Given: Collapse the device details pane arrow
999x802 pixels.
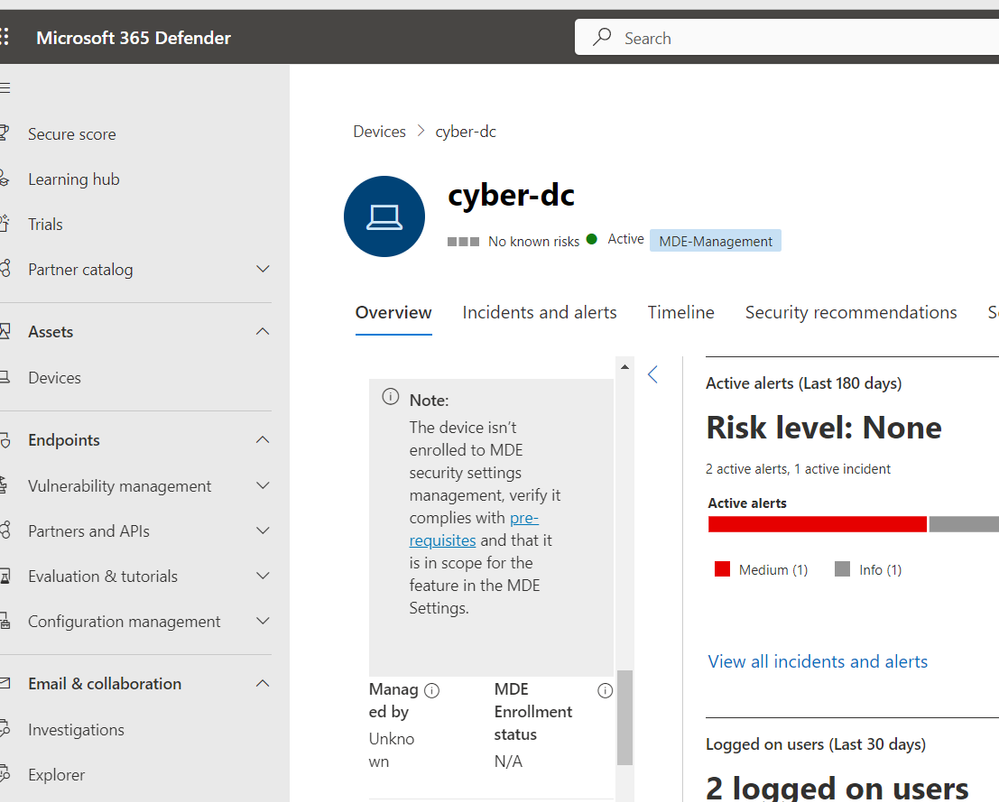Looking at the screenshot, I should [652, 375].
